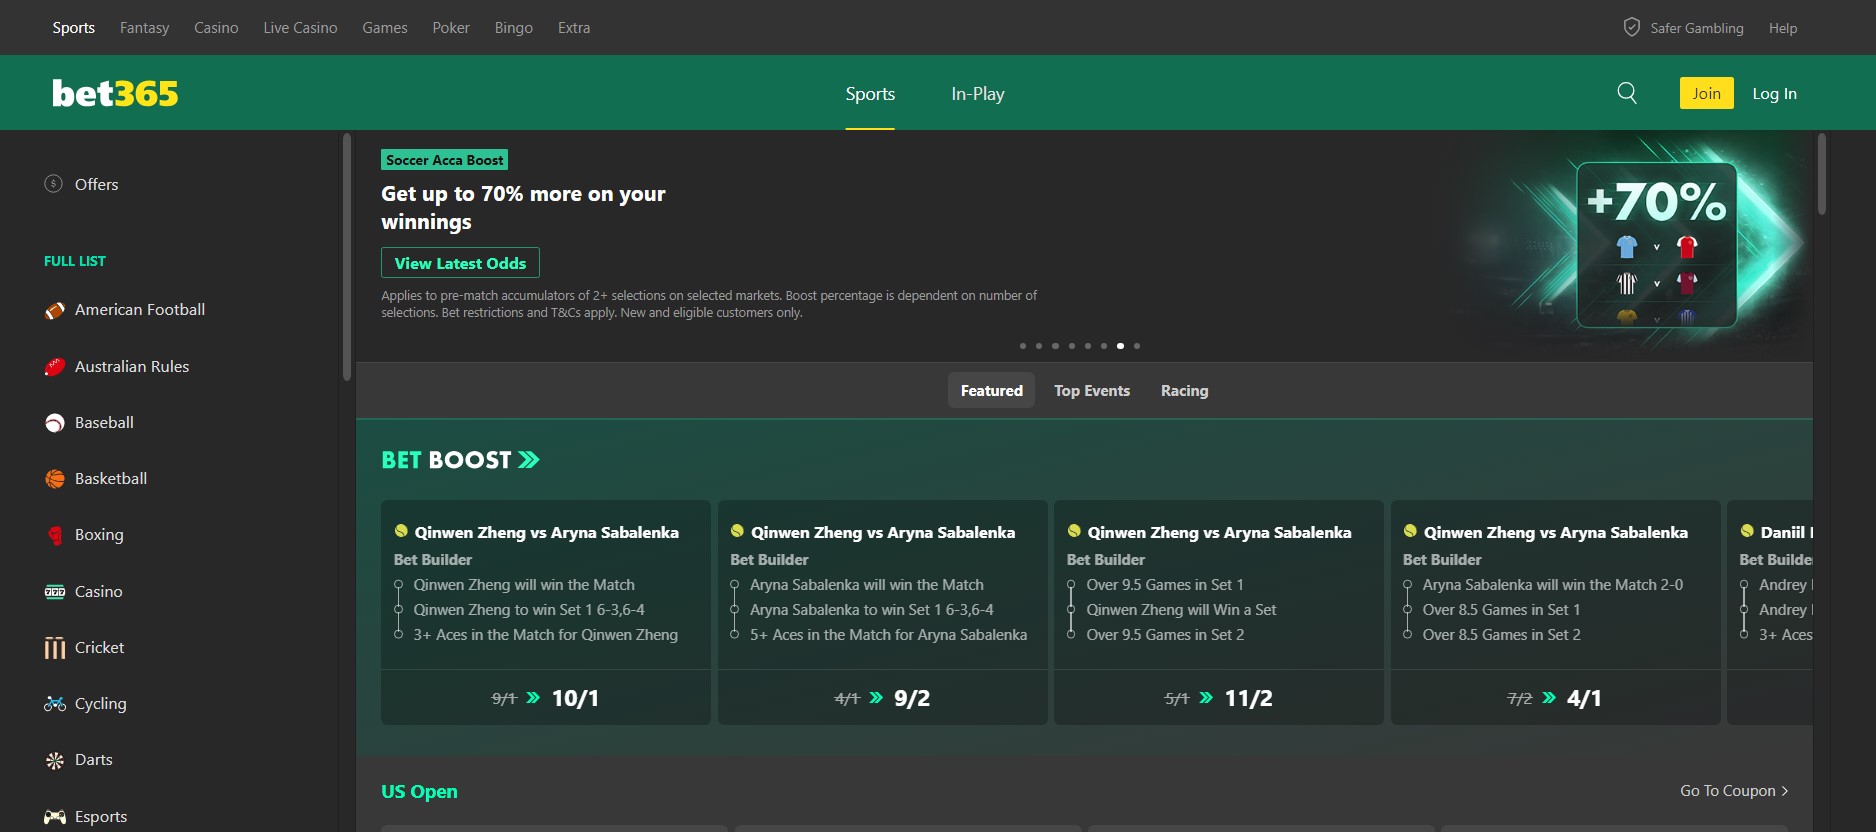Click 'Over 9.5 Games in Set 1'
Viewport: 1876px width, 832px height.
(x=1165, y=585)
